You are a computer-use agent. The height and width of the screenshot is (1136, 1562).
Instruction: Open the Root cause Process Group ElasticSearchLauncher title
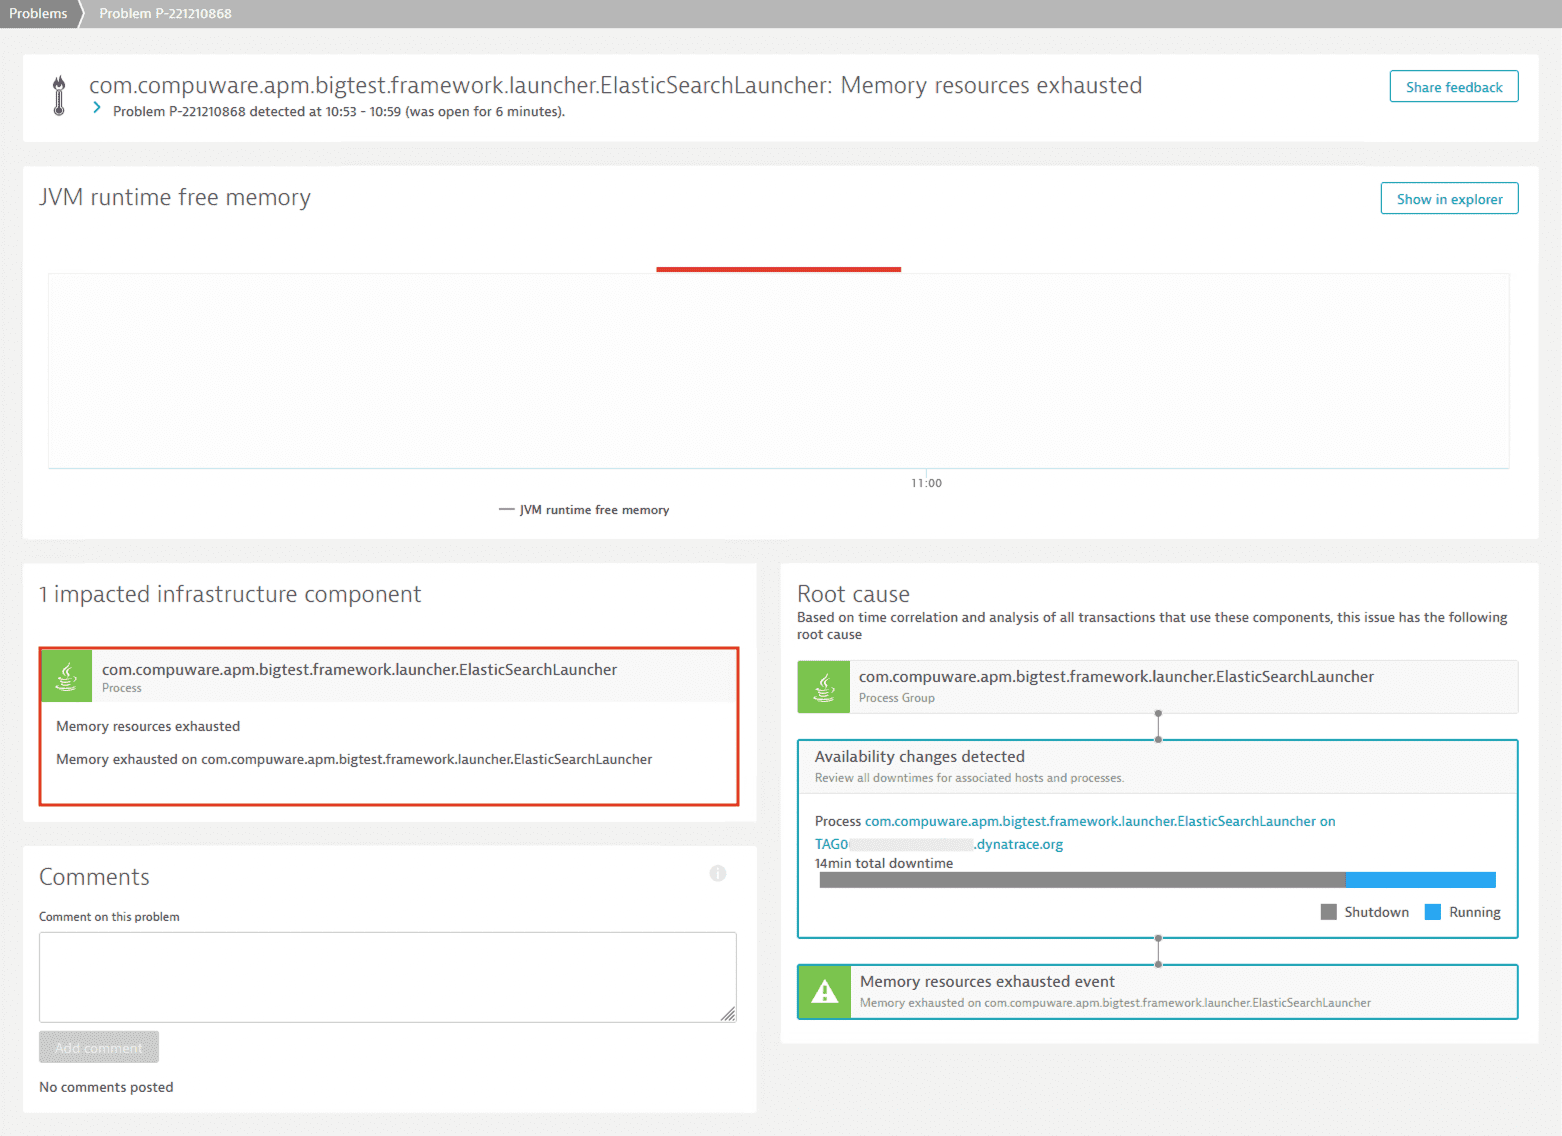(1116, 677)
